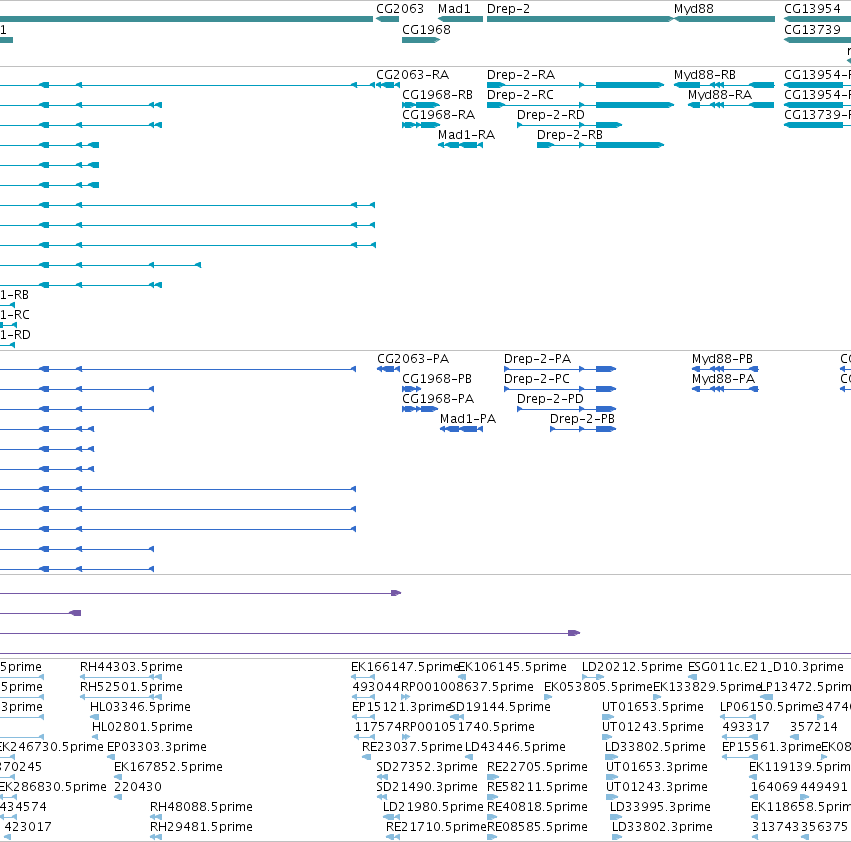Click EST RH48088.5prime
Viewport: 851px width, 842px height.
(x=201, y=807)
